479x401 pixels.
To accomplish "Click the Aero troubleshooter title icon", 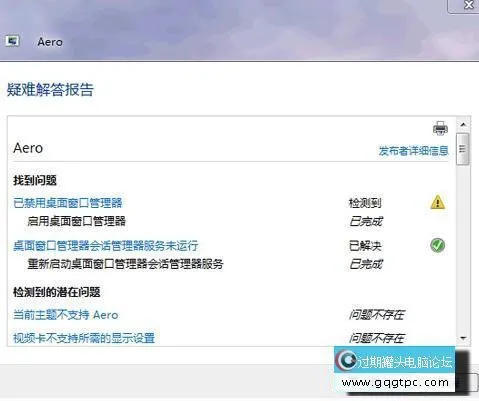I will click(12, 41).
